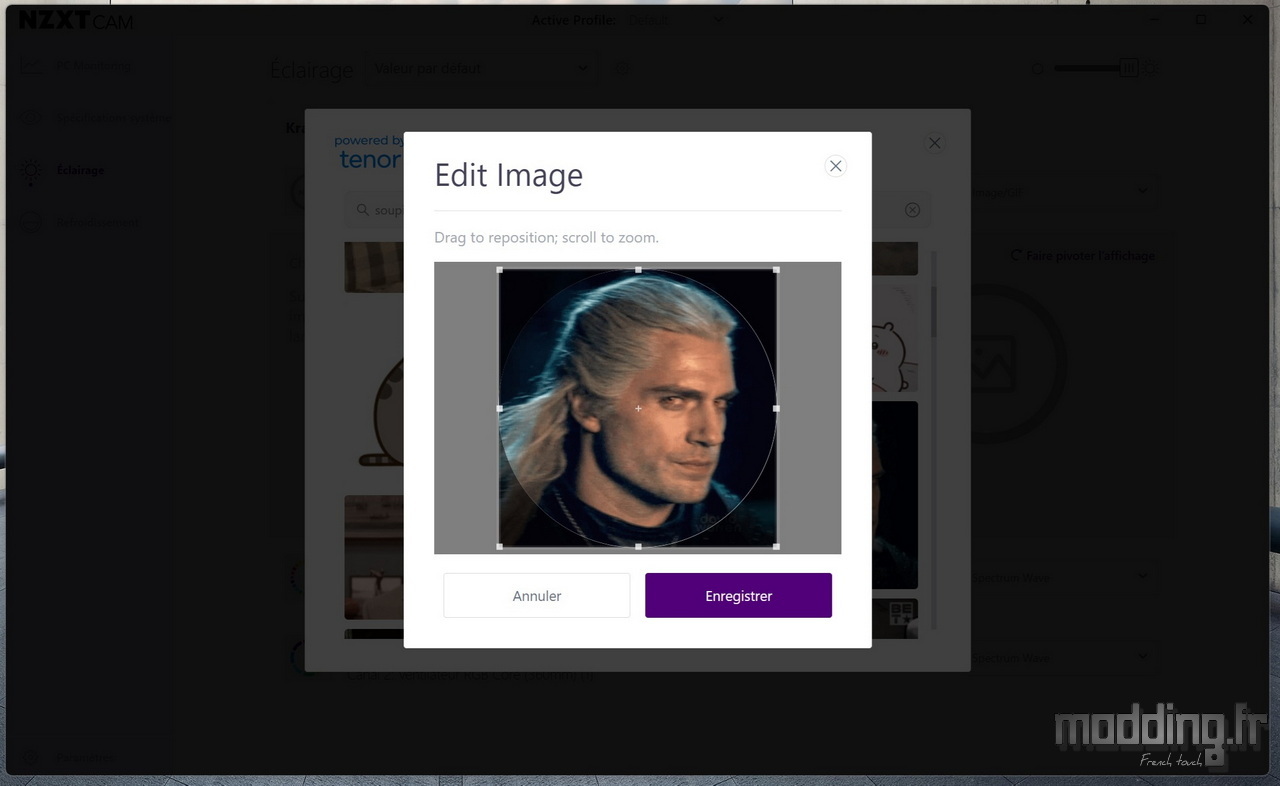Click the bright sun icon by slider
The image size is (1280, 786).
point(1150,68)
